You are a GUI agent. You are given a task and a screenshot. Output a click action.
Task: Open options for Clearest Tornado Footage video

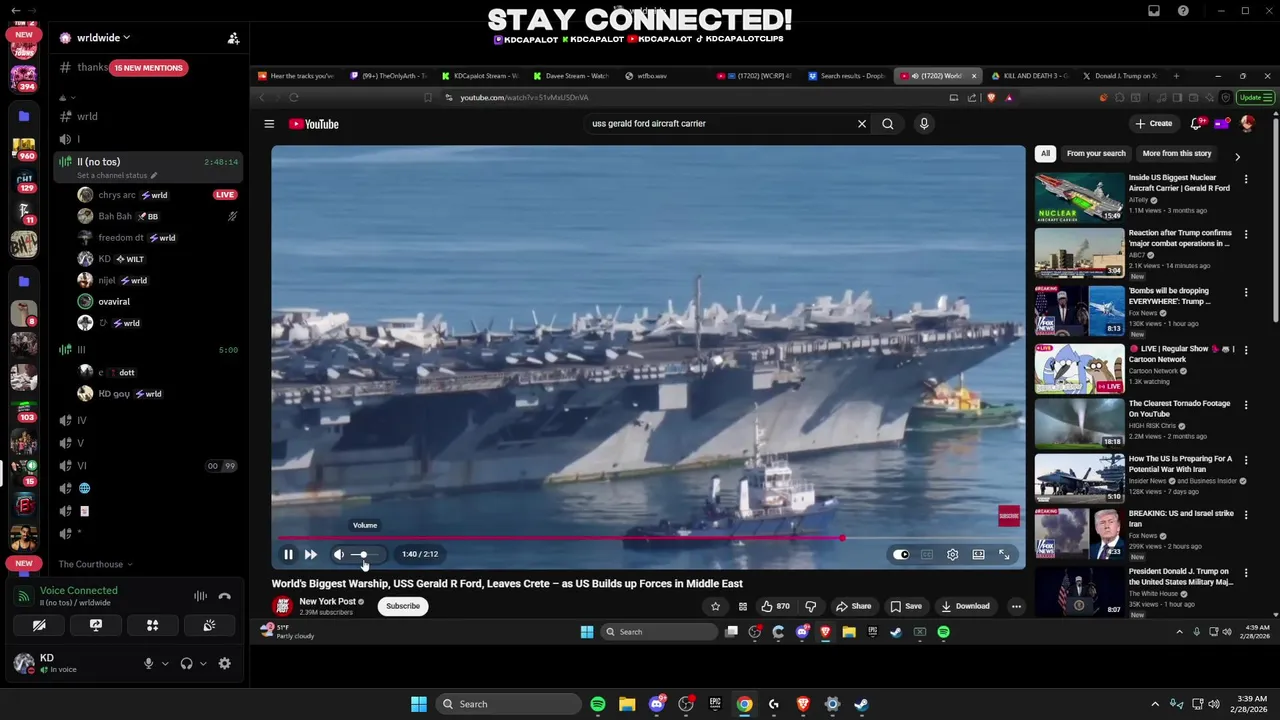pos(1246,405)
